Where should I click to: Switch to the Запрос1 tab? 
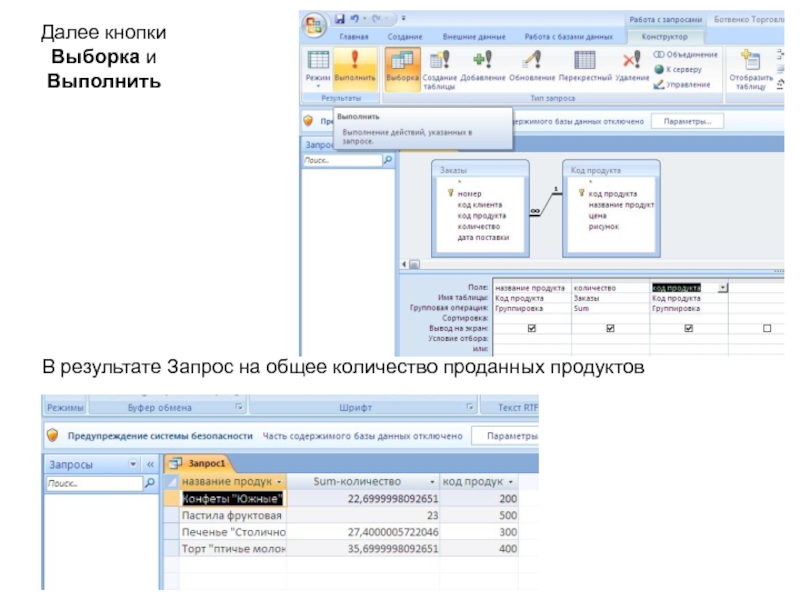(199, 463)
